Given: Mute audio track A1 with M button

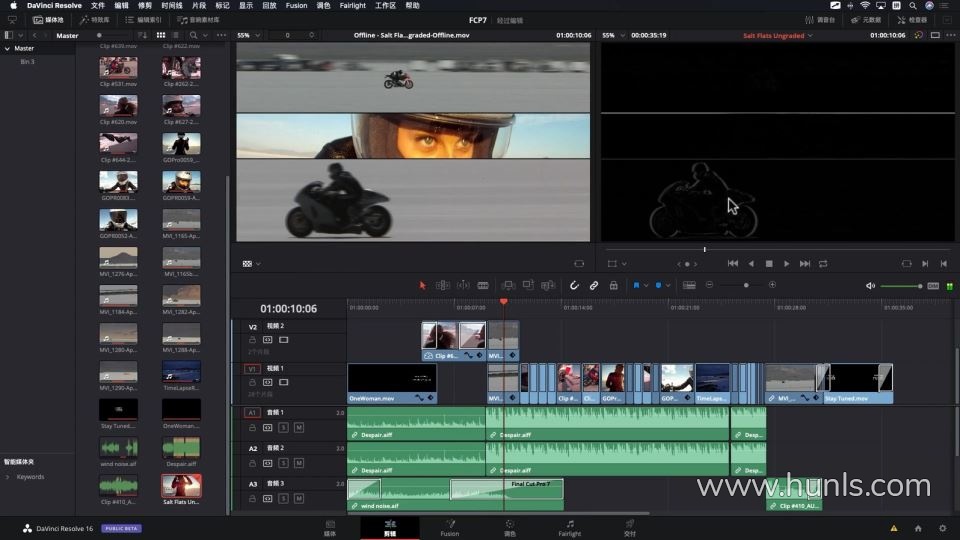Looking at the screenshot, I should 298,427.
